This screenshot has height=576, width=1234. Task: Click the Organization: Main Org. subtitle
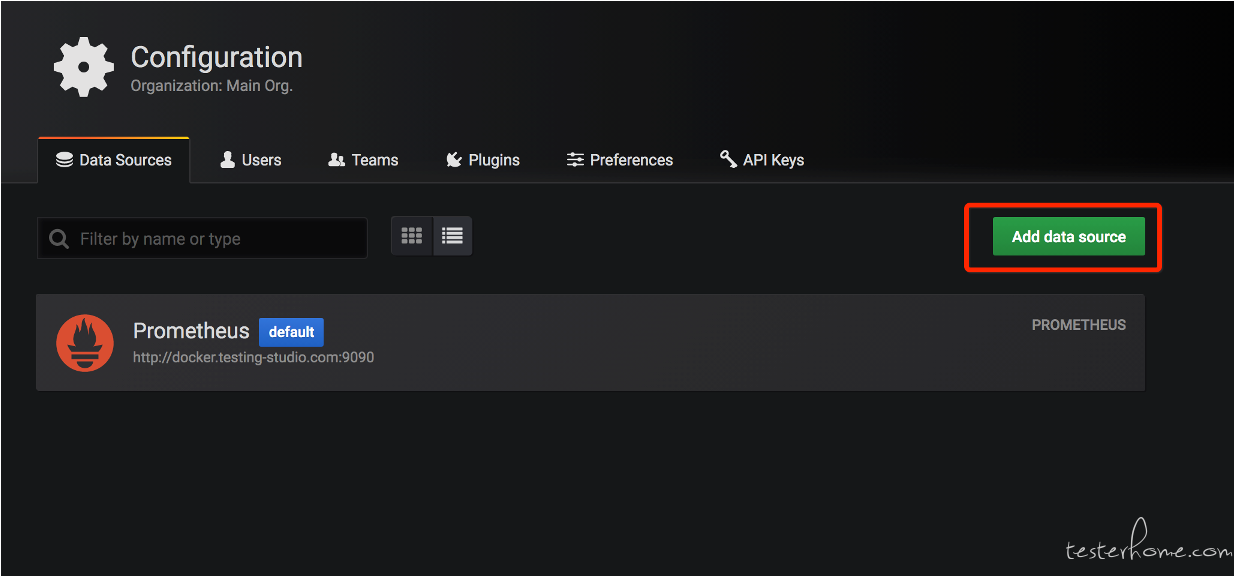point(211,86)
